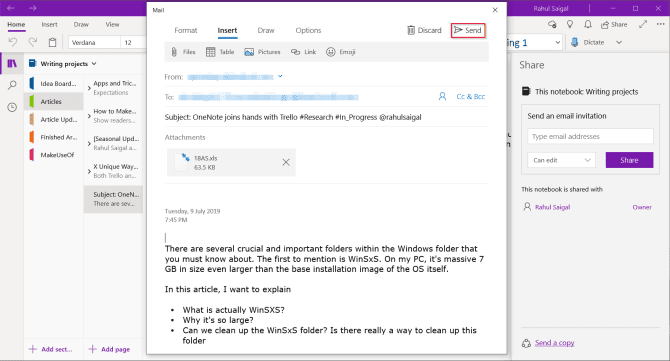Image resolution: width=670 pixels, height=361 pixels.
Task: Send the email with the Send button
Action: (468, 30)
